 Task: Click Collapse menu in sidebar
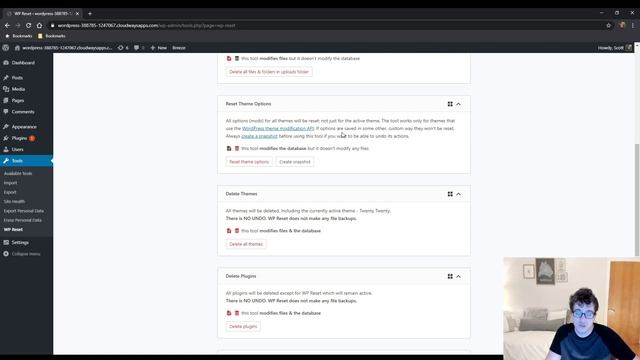pyautogui.click(x=26, y=254)
